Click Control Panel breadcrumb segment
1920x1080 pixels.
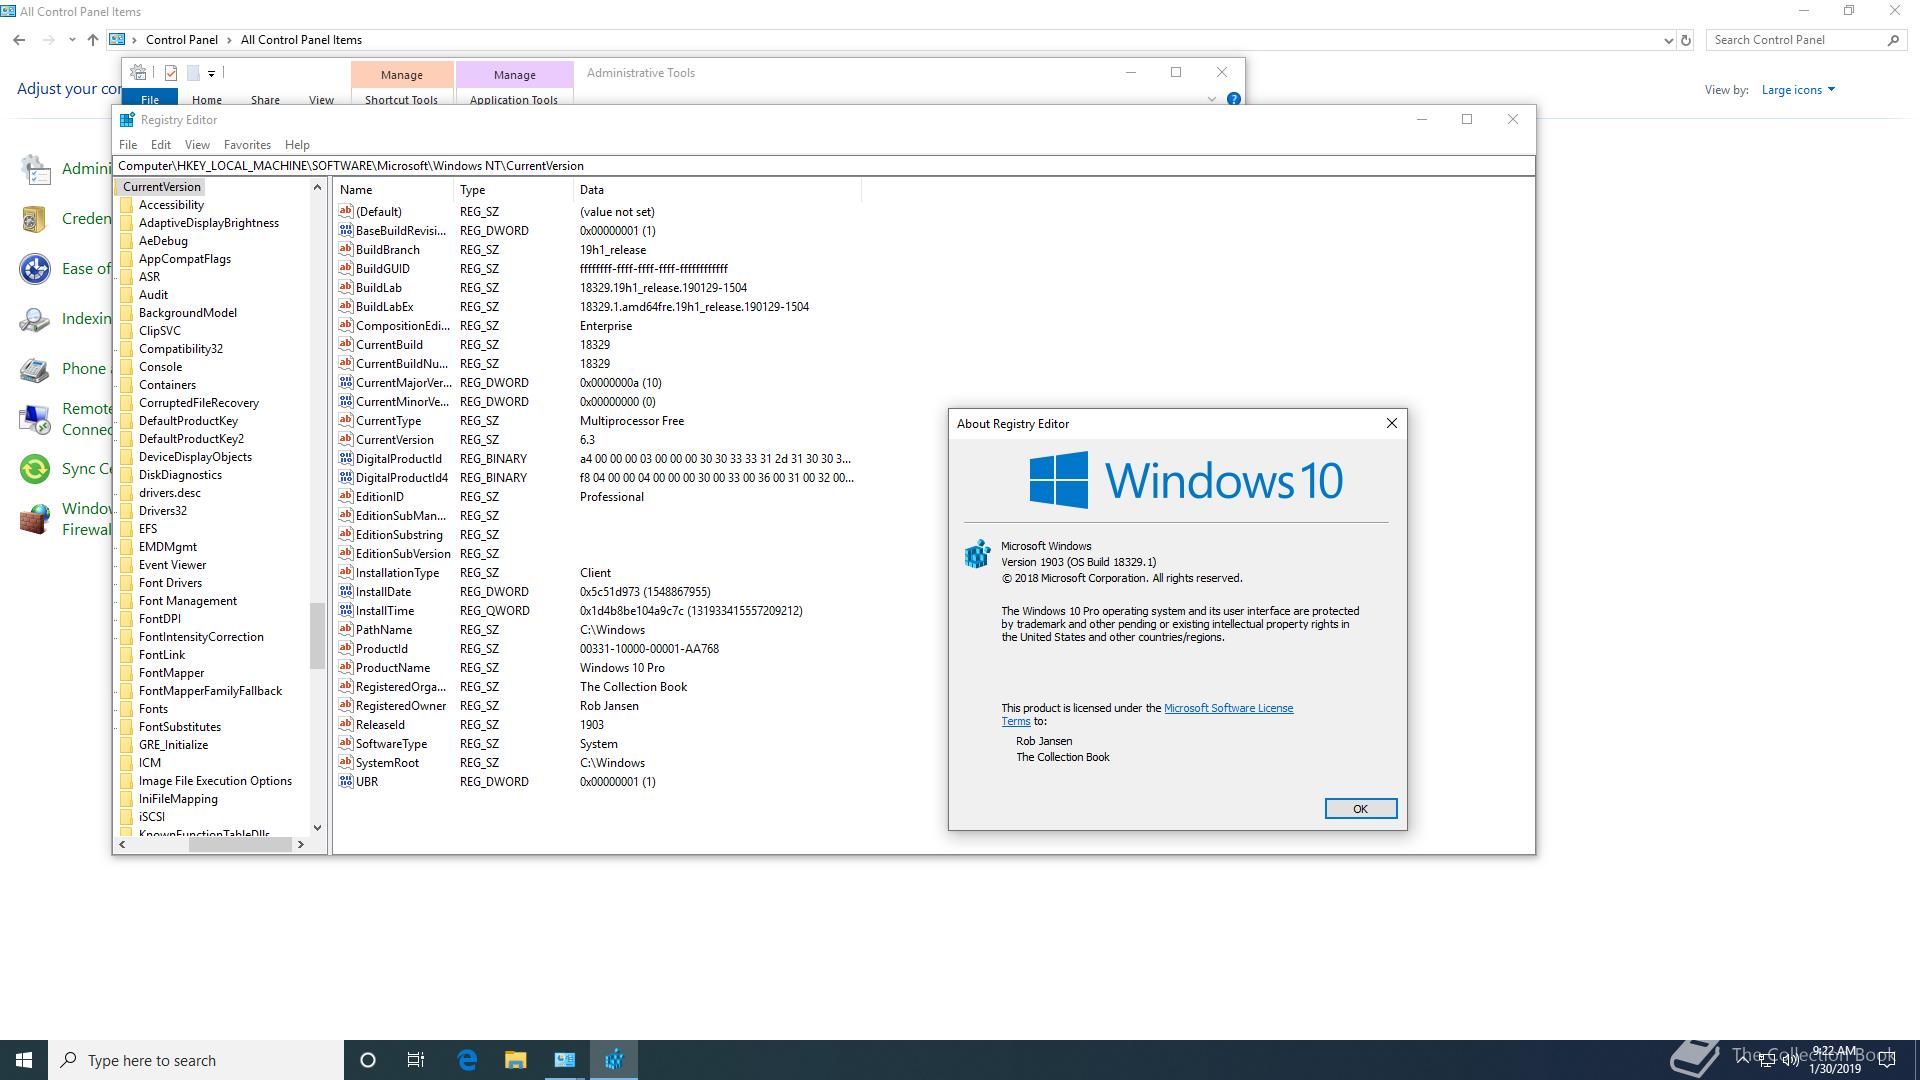[x=181, y=40]
